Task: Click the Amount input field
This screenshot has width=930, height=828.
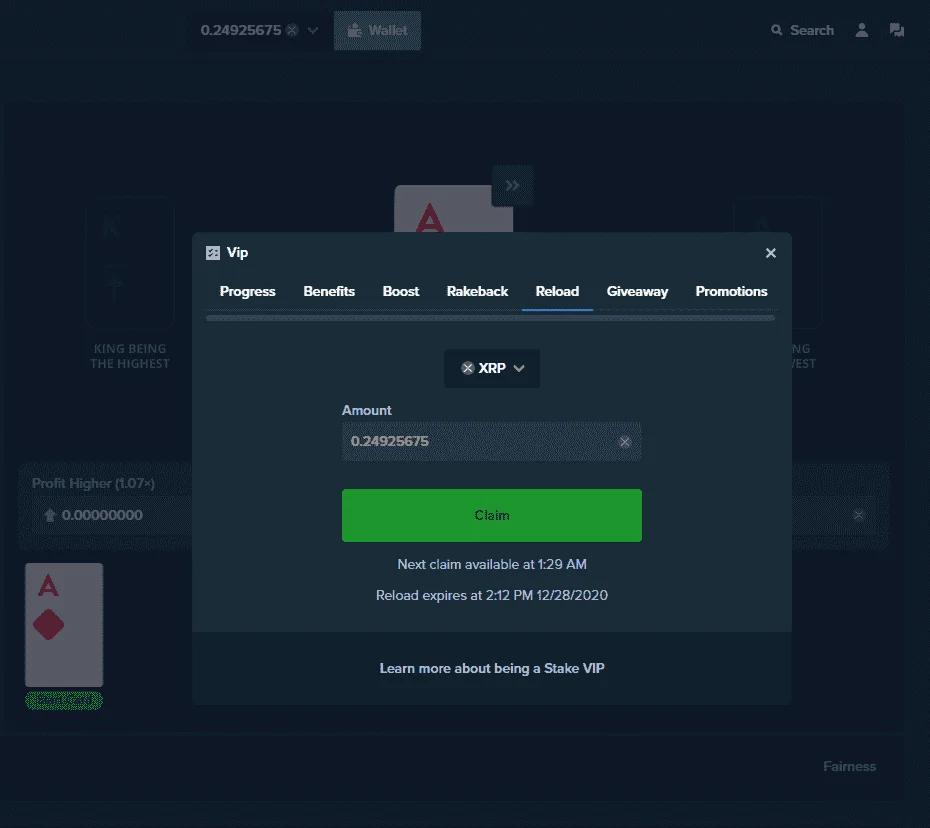Action: point(492,442)
